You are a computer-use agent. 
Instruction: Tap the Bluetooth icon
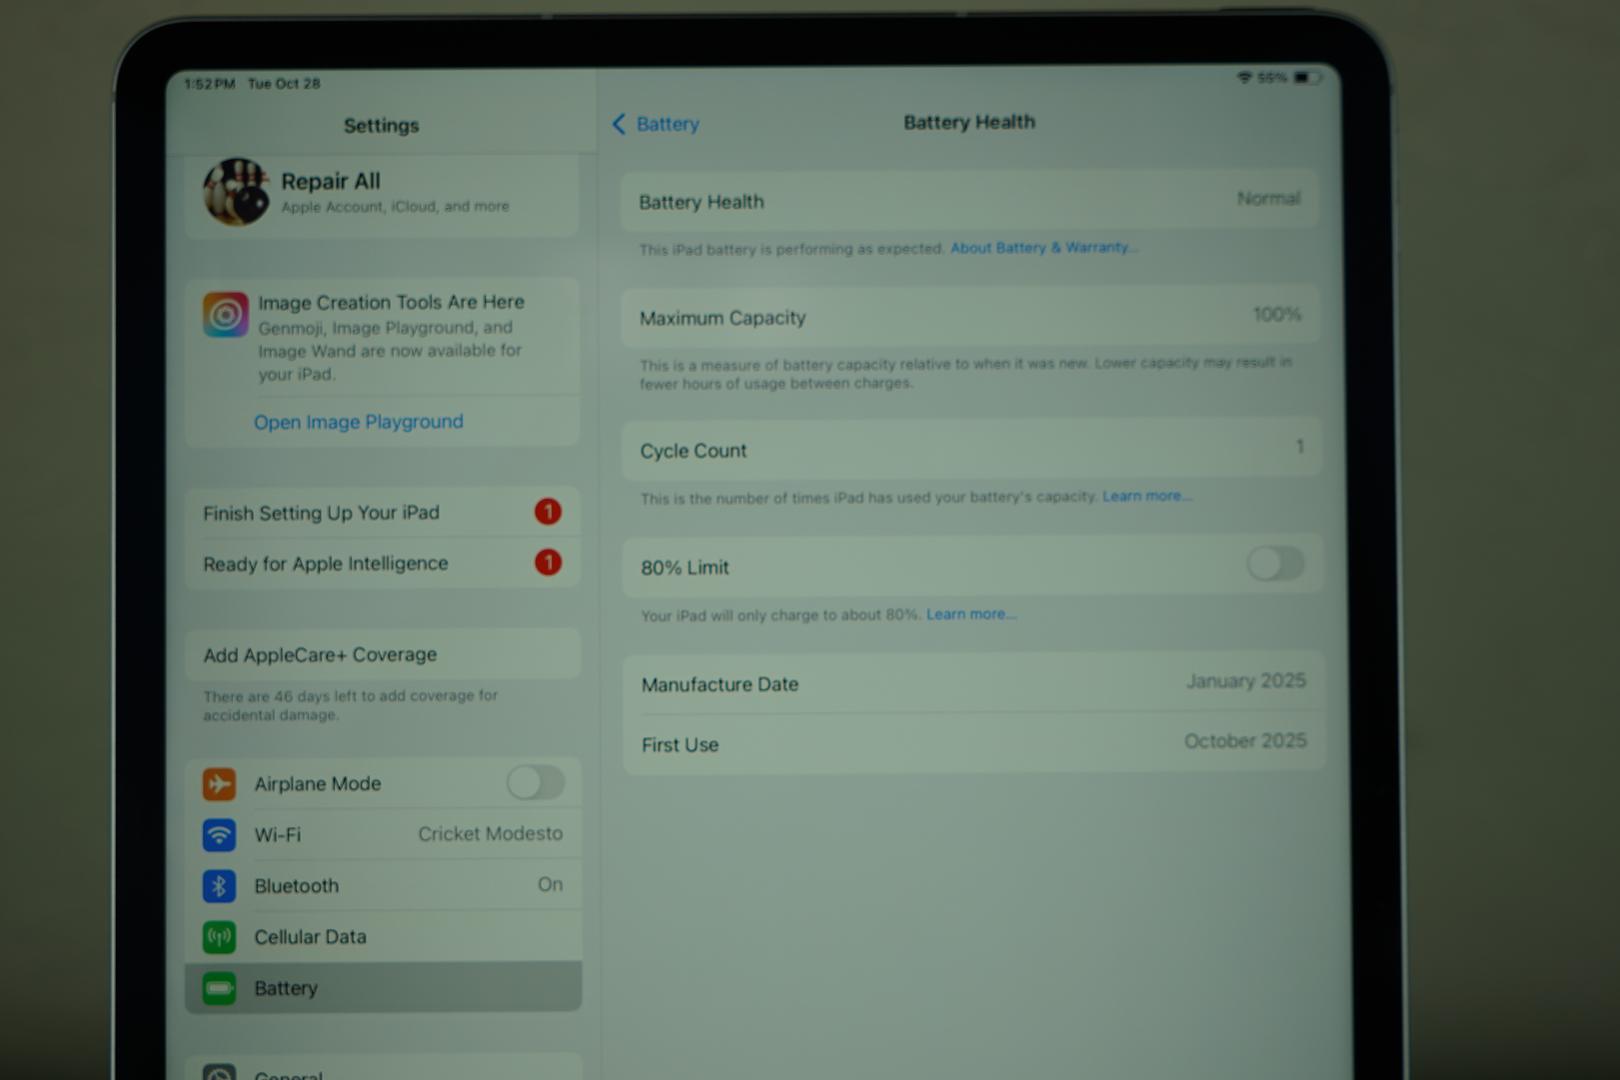tap(219, 886)
